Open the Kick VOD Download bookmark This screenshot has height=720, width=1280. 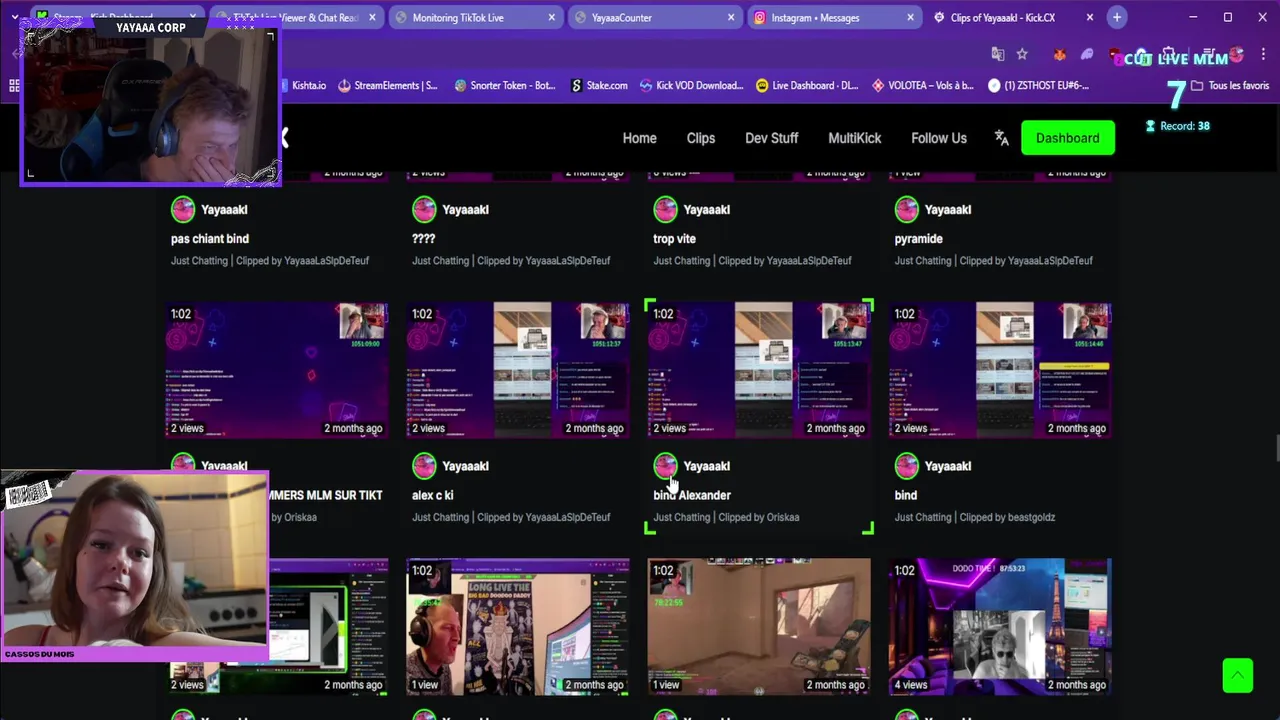click(x=692, y=86)
